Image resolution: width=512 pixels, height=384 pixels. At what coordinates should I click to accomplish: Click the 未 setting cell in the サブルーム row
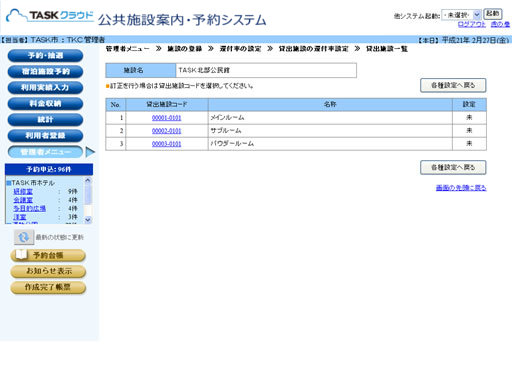[469, 131]
